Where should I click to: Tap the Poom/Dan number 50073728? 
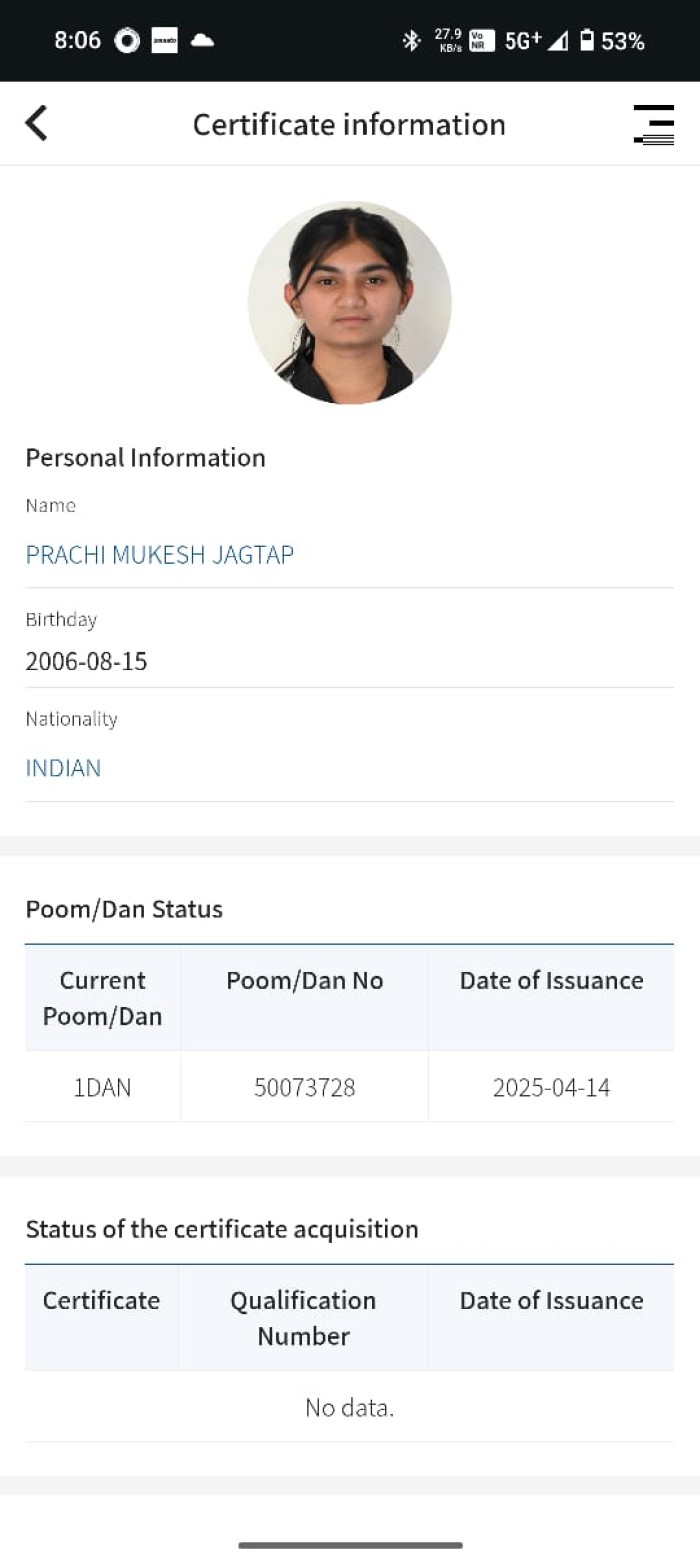pos(304,1087)
